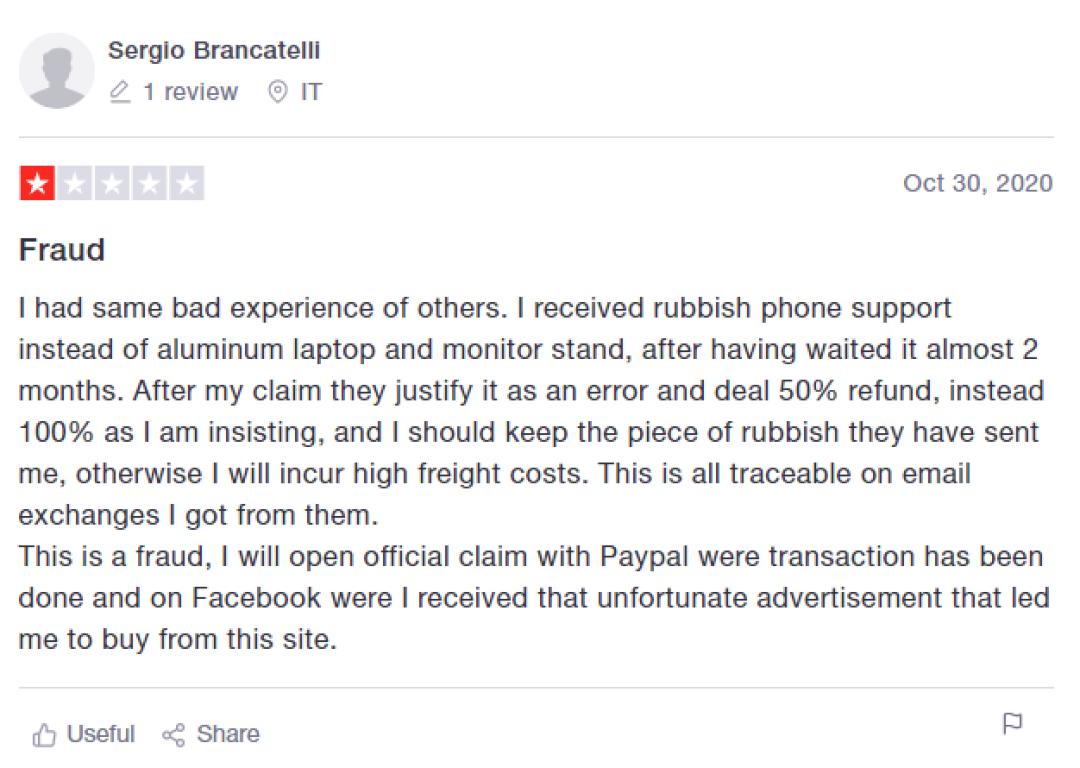
Task: Click the 'IT' country label
Action: 311,92
